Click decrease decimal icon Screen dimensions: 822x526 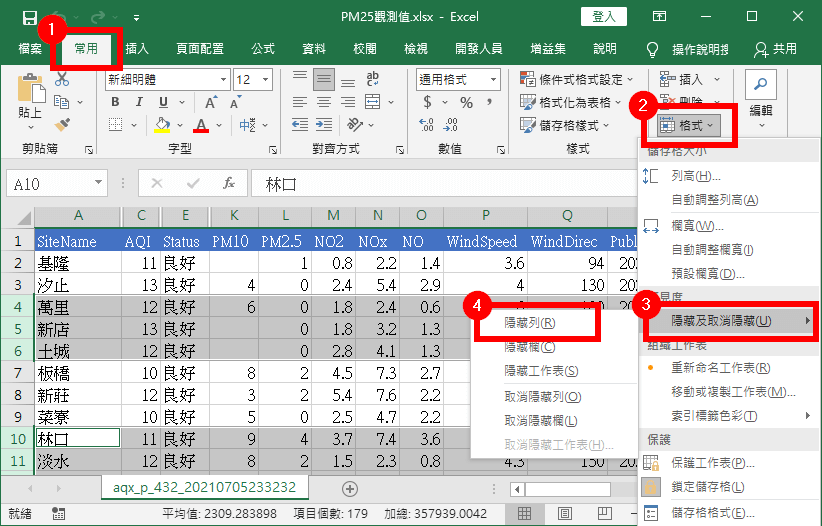[x=451, y=125]
